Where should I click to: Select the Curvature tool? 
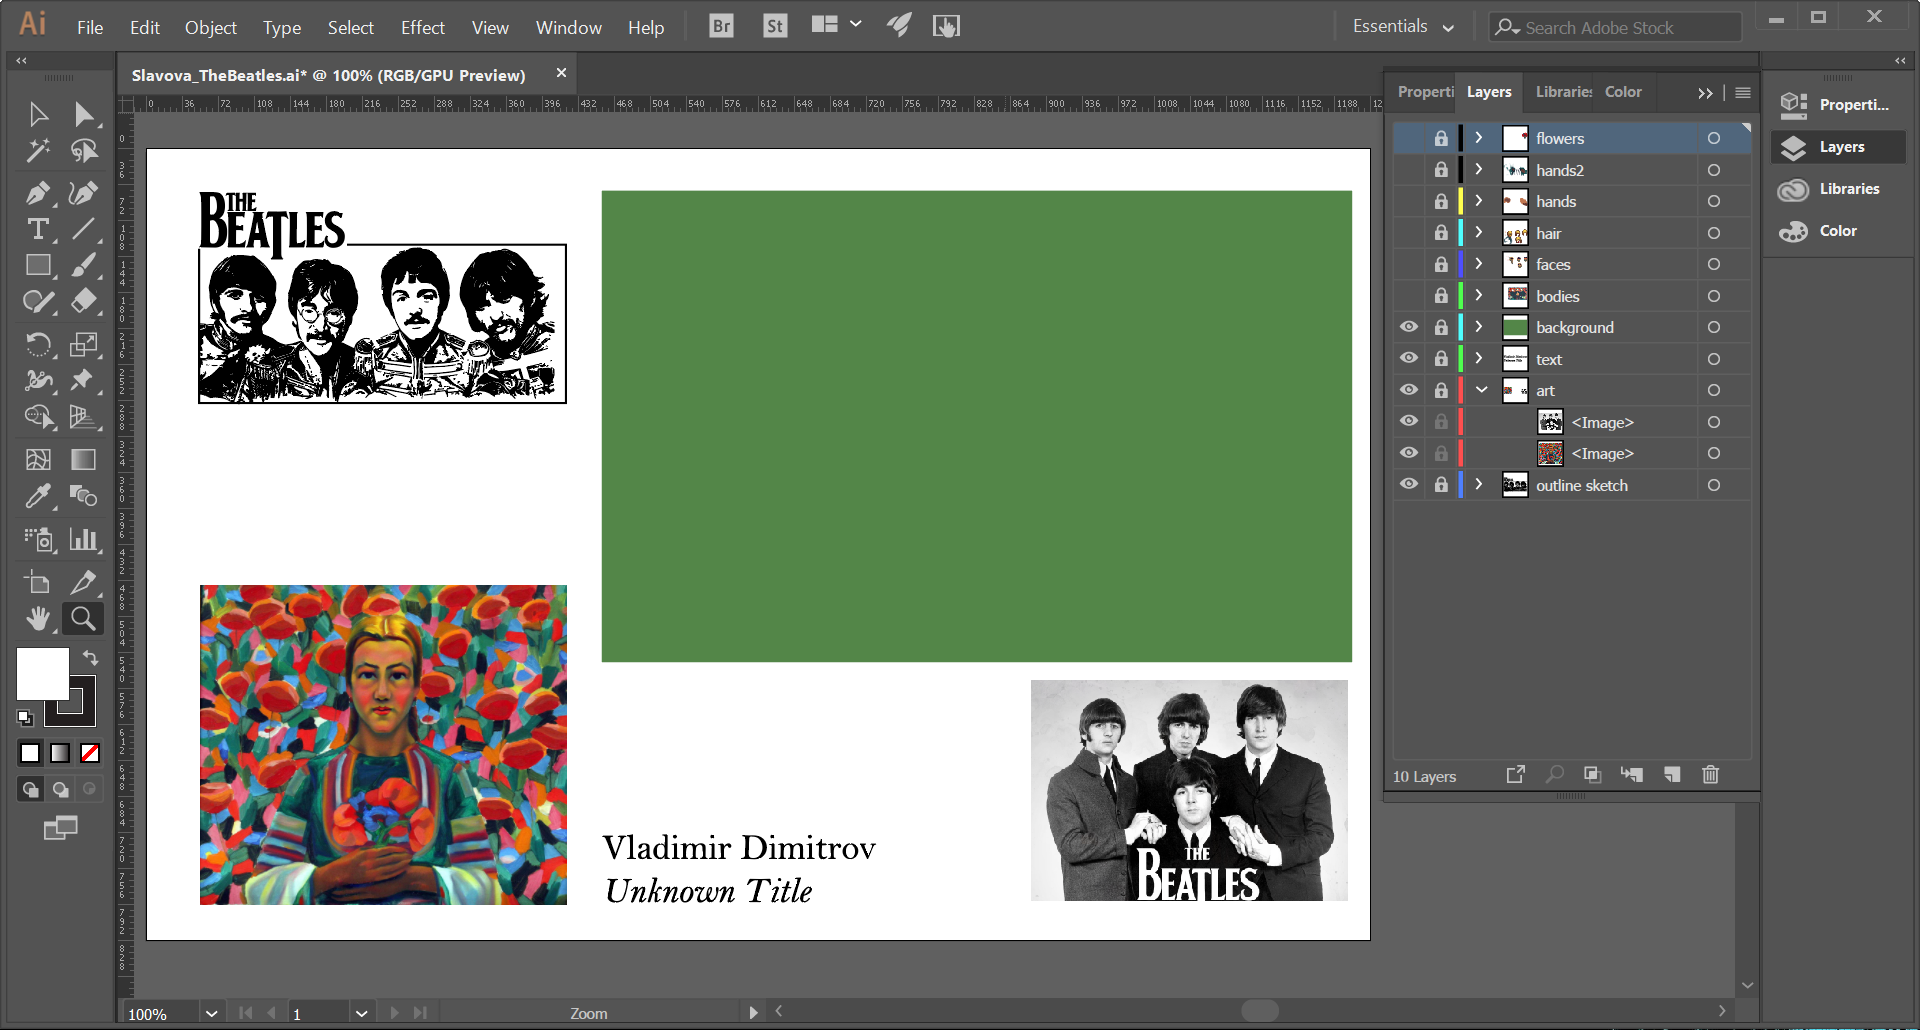click(x=84, y=192)
